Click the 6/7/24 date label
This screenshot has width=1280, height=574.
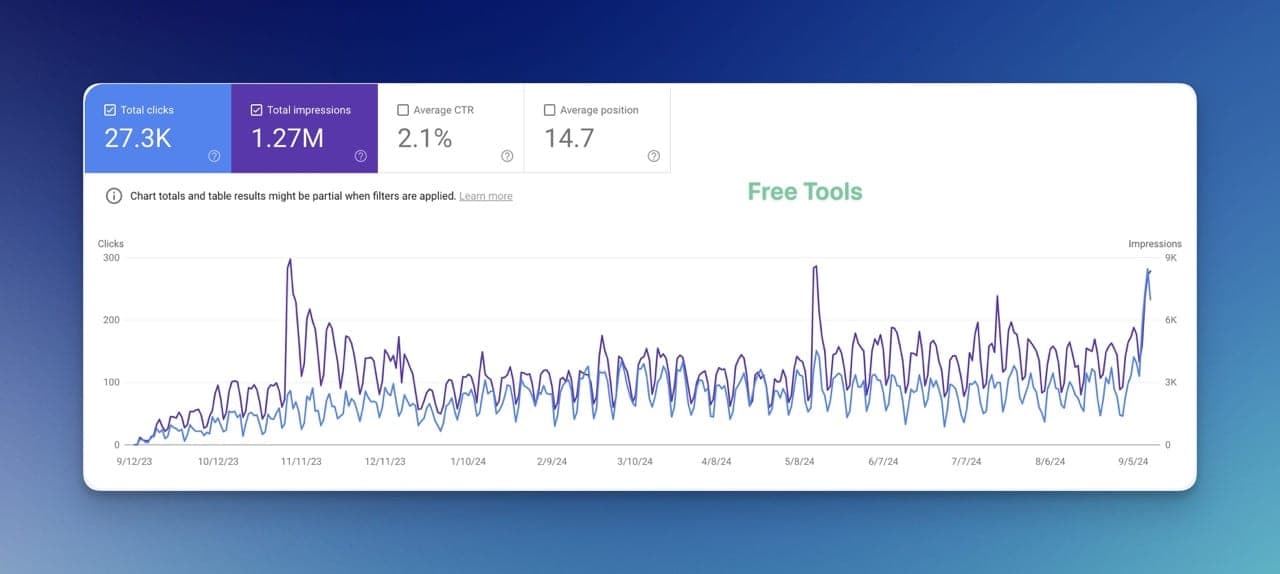(883, 462)
